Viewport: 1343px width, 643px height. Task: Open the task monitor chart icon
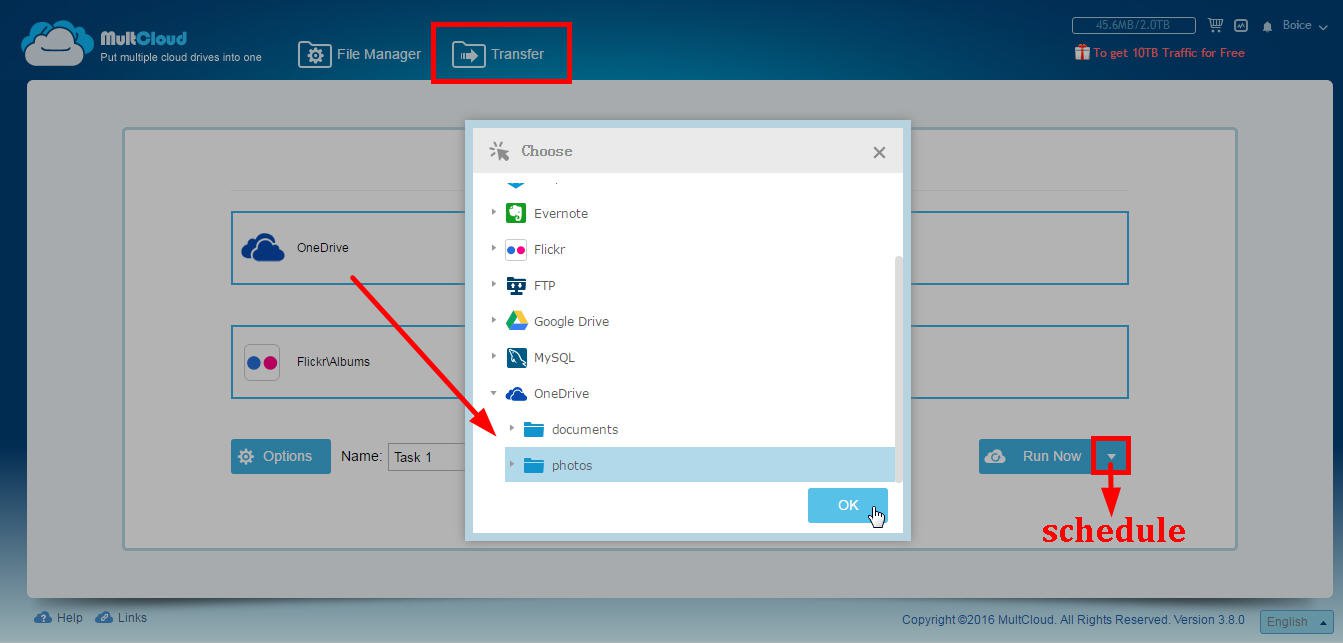tap(1242, 25)
